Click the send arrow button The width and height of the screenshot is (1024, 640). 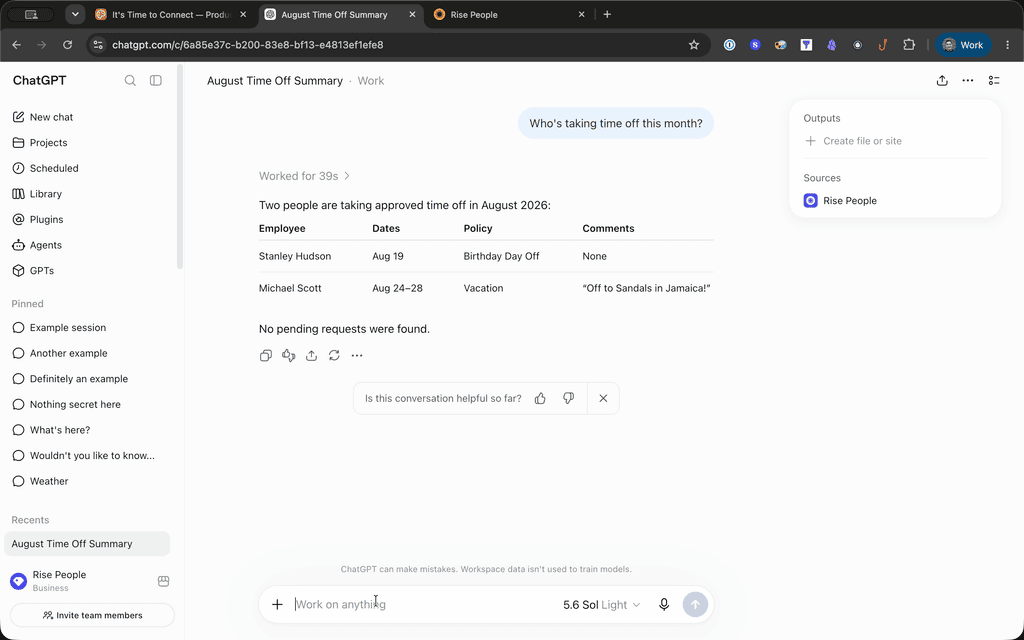pos(695,605)
